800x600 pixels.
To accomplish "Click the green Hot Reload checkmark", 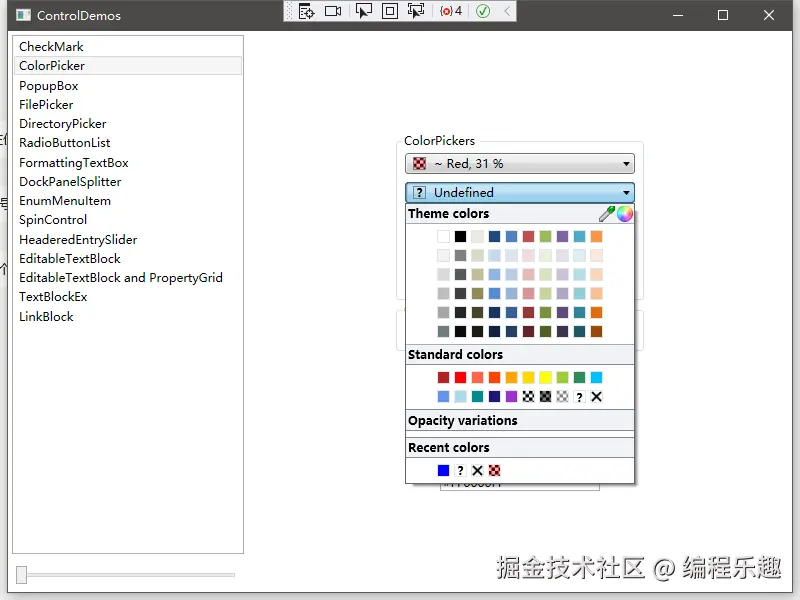I will pos(483,11).
